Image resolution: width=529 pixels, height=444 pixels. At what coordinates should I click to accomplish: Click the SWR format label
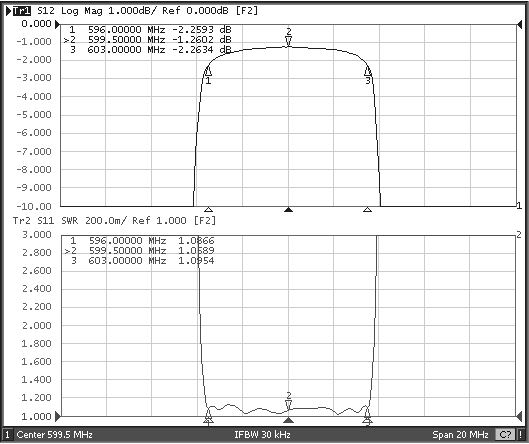[69, 221]
